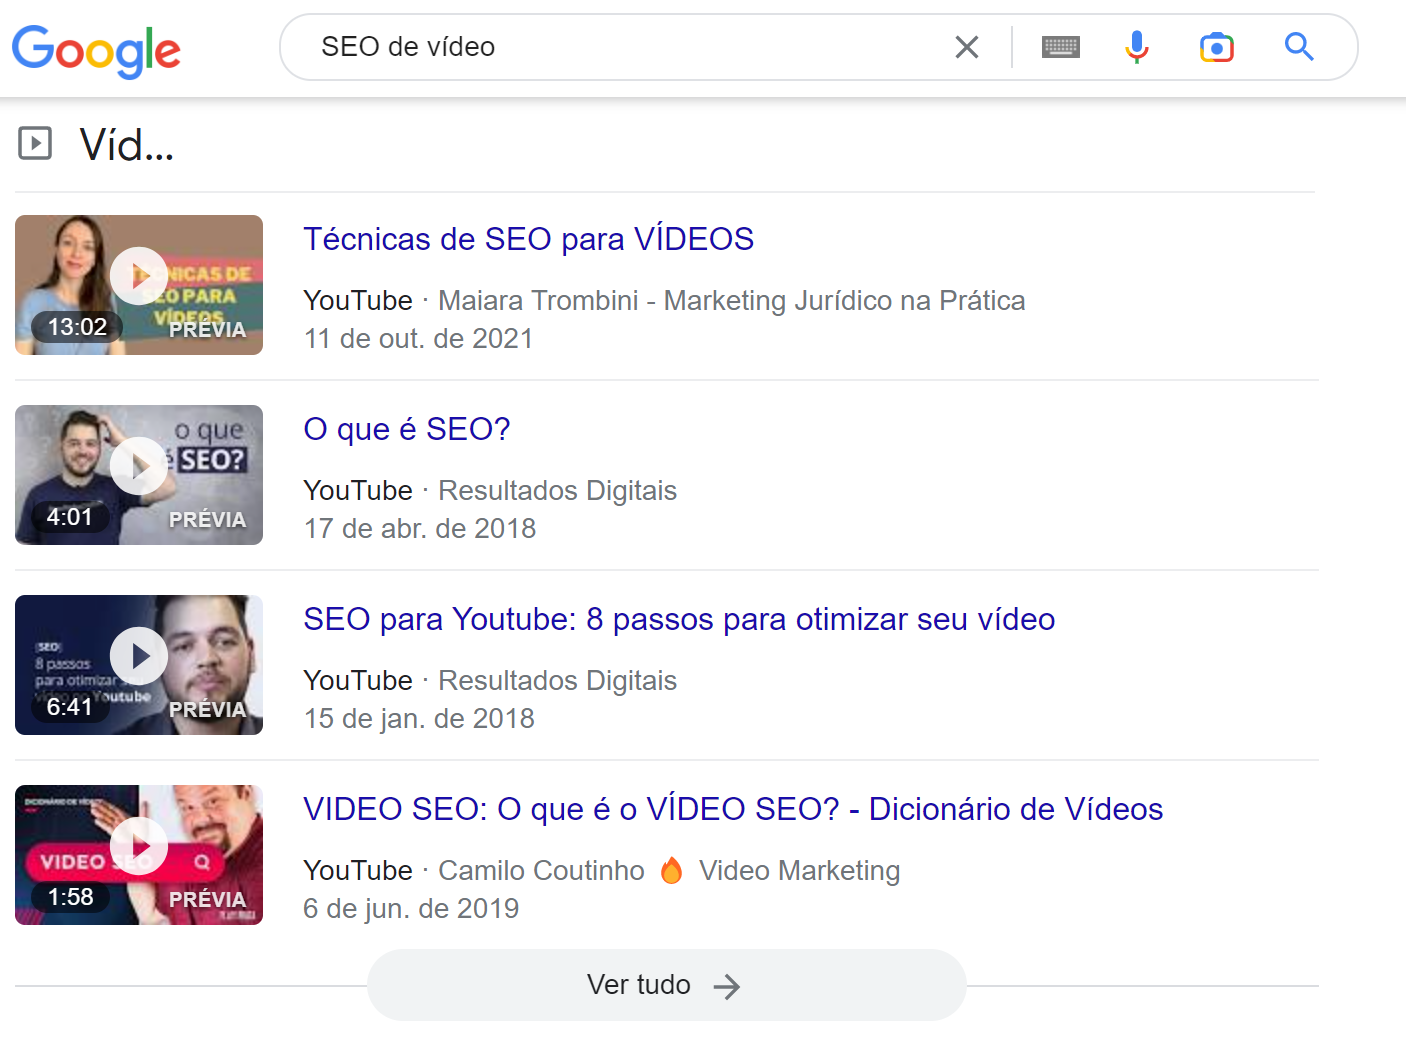The image size is (1406, 1043).
Task: Click the Maiara Trombini video thumbnail
Action: [138, 285]
